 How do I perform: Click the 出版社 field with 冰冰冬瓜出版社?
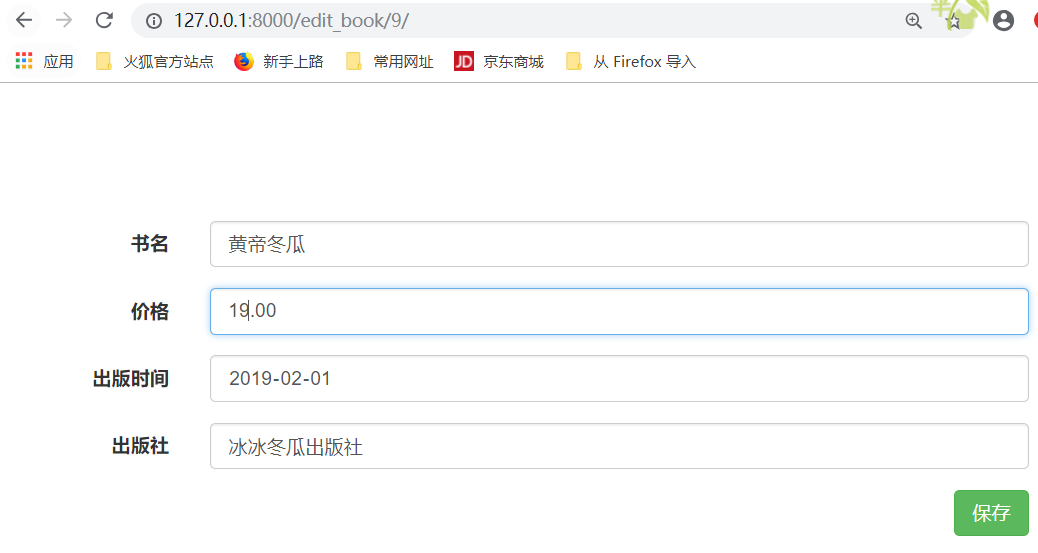[619, 446]
